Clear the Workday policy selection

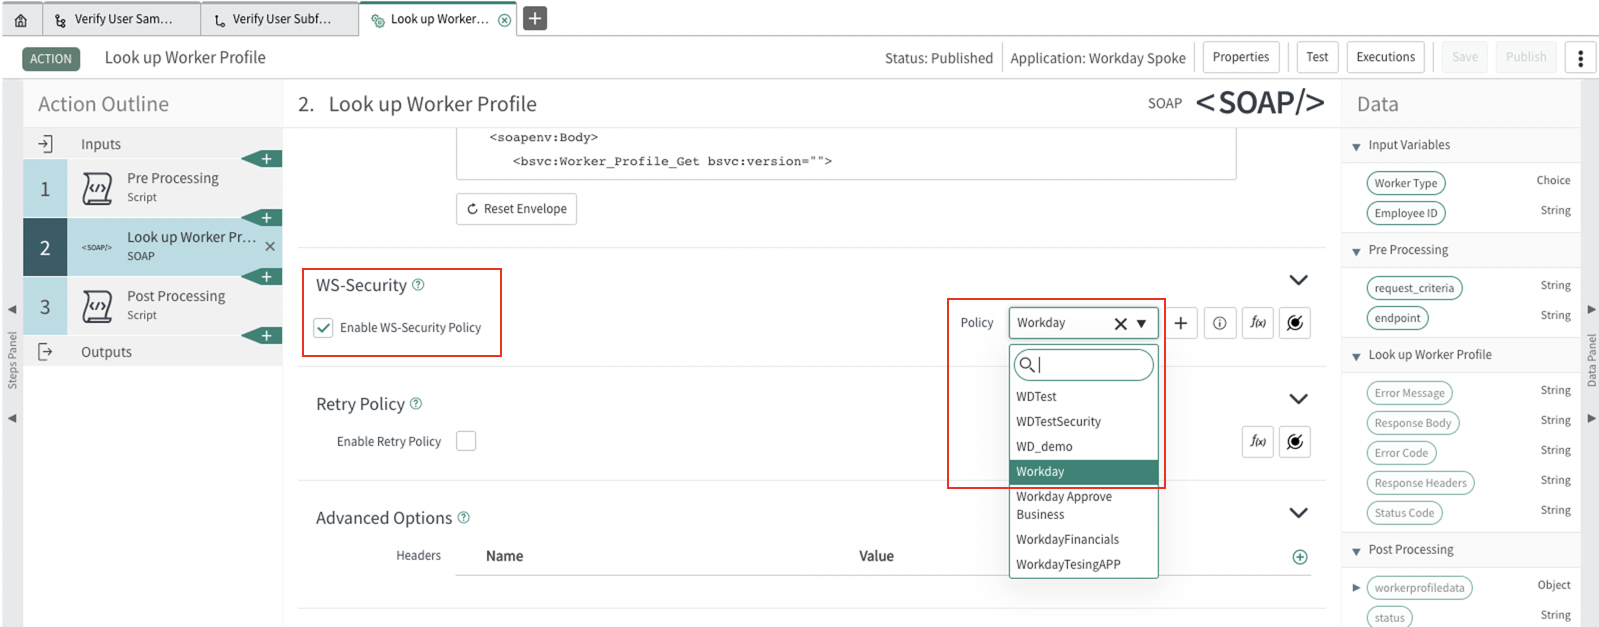coord(1120,323)
